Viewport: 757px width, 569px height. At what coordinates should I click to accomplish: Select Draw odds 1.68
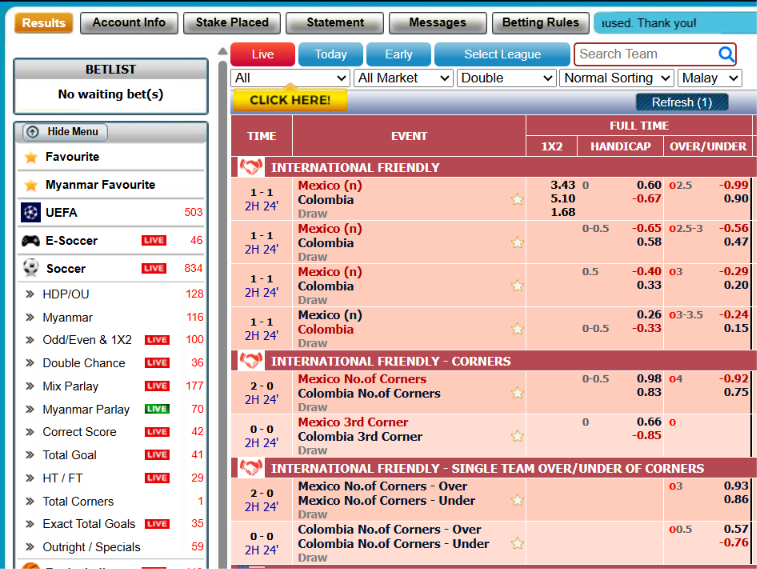(x=562, y=212)
